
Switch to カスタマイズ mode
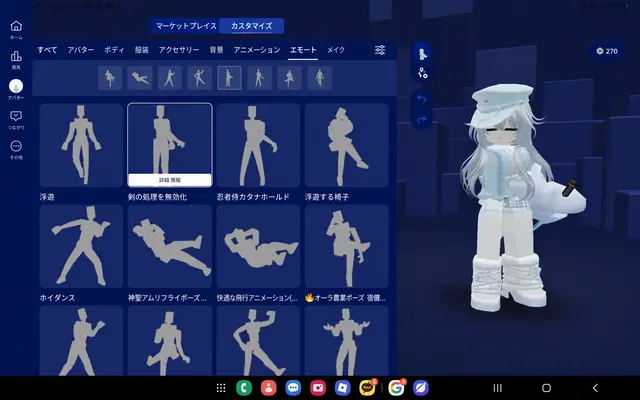tap(251, 26)
